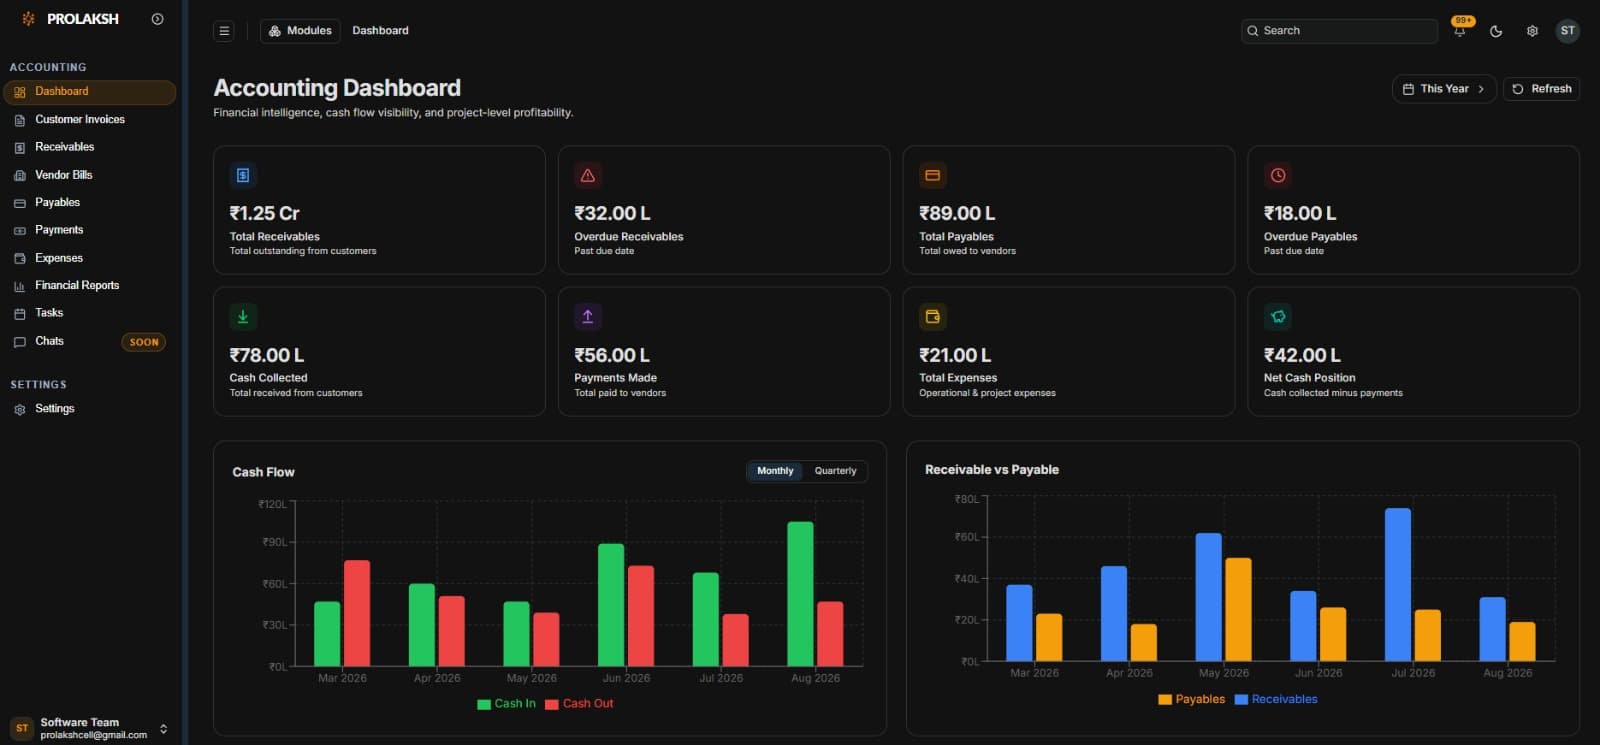Screen dimensions: 1600x745
Task: Toggle Receivables series in legend
Action: pyautogui.click(x=1276, y=700)
